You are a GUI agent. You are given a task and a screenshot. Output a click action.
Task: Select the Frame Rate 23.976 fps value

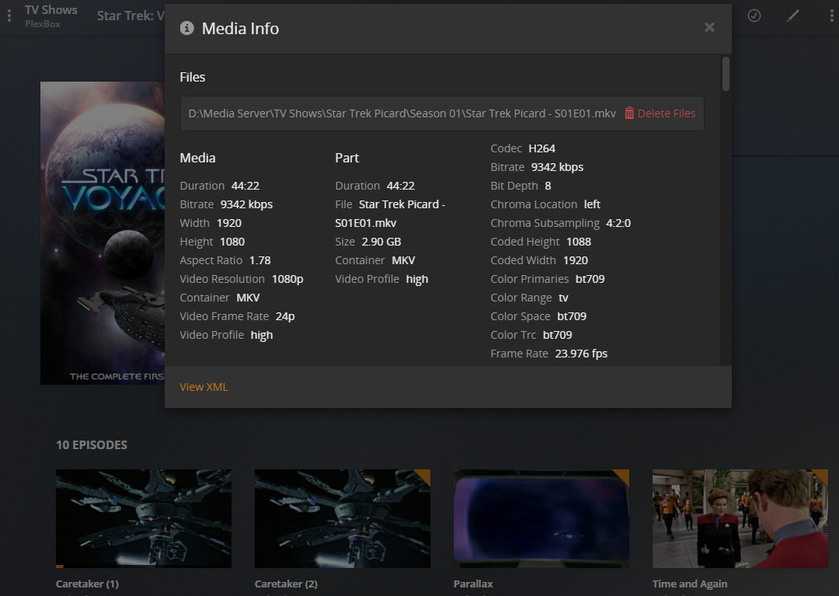coord(581,354)
